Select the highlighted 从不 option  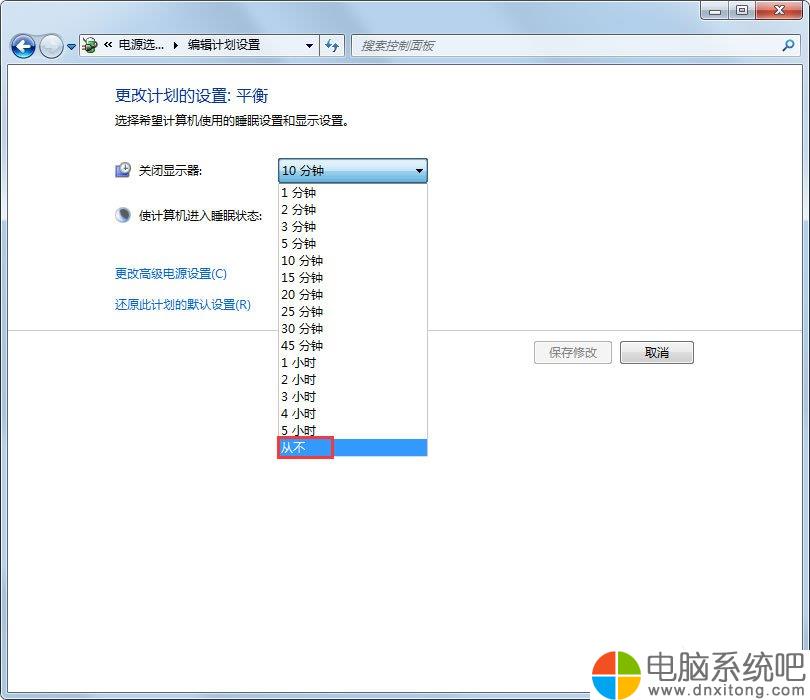353,447
